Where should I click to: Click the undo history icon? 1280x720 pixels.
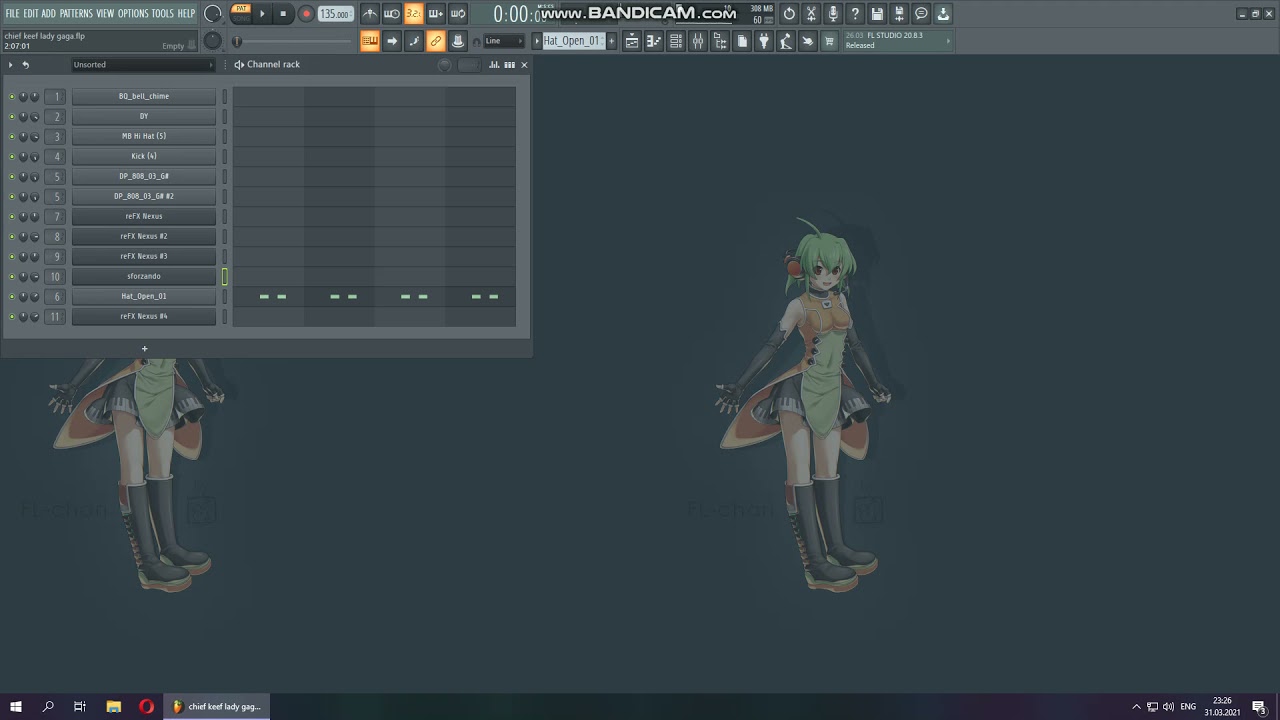pyautogui.click(x=789, y=14)
